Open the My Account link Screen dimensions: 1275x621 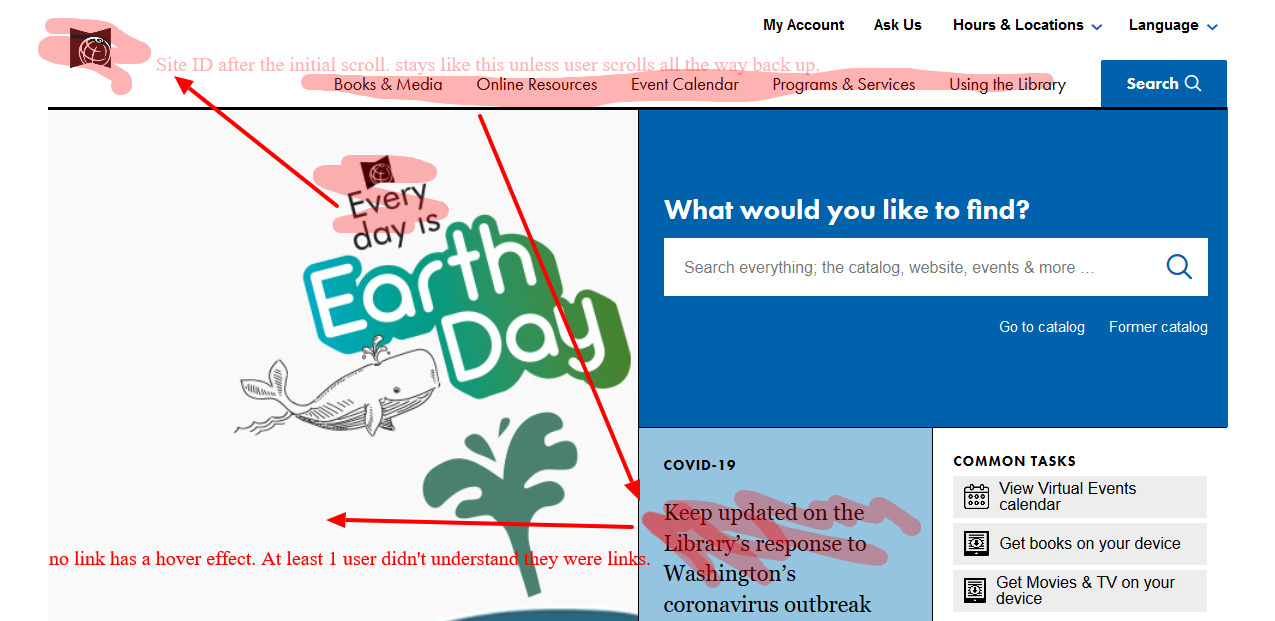pyautogui.click(x=803, y=25)
